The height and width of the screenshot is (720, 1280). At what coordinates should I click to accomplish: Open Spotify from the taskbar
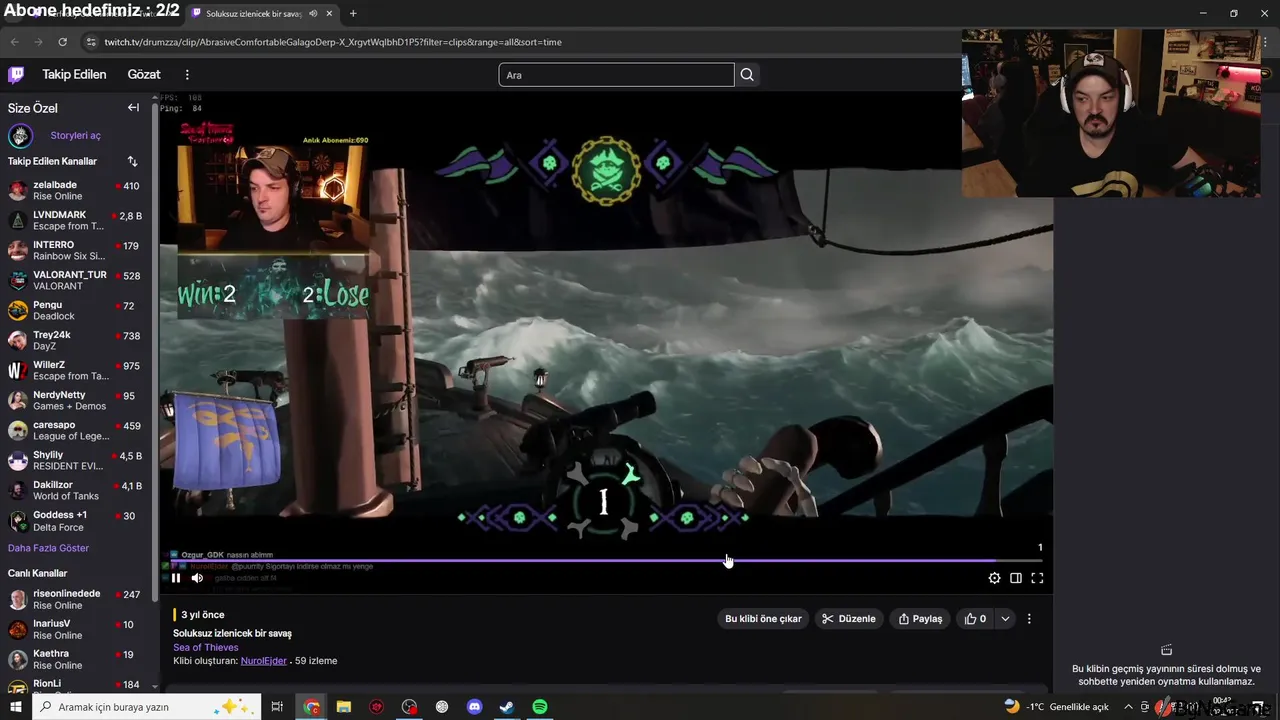[x=540, y=707]
